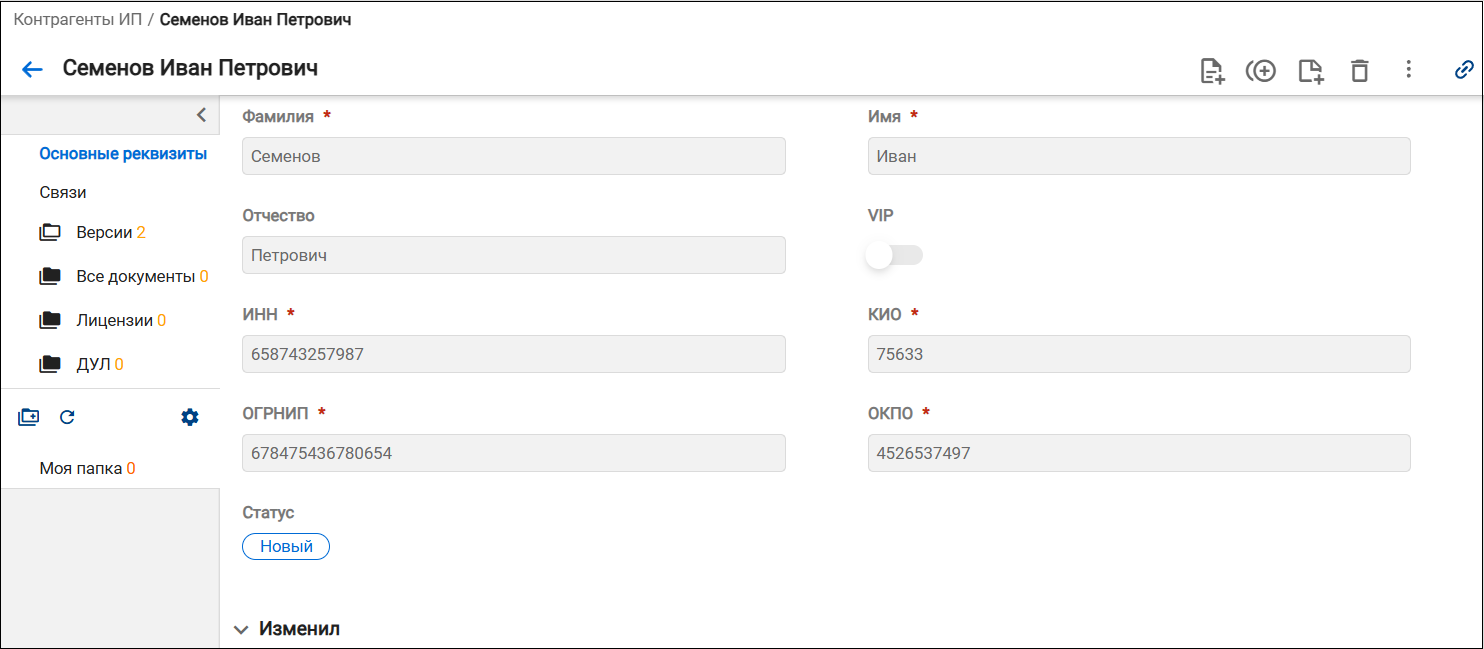1484x649 pixels.
Task: Open the sidebar settings gear
Action: click(190, 417)
